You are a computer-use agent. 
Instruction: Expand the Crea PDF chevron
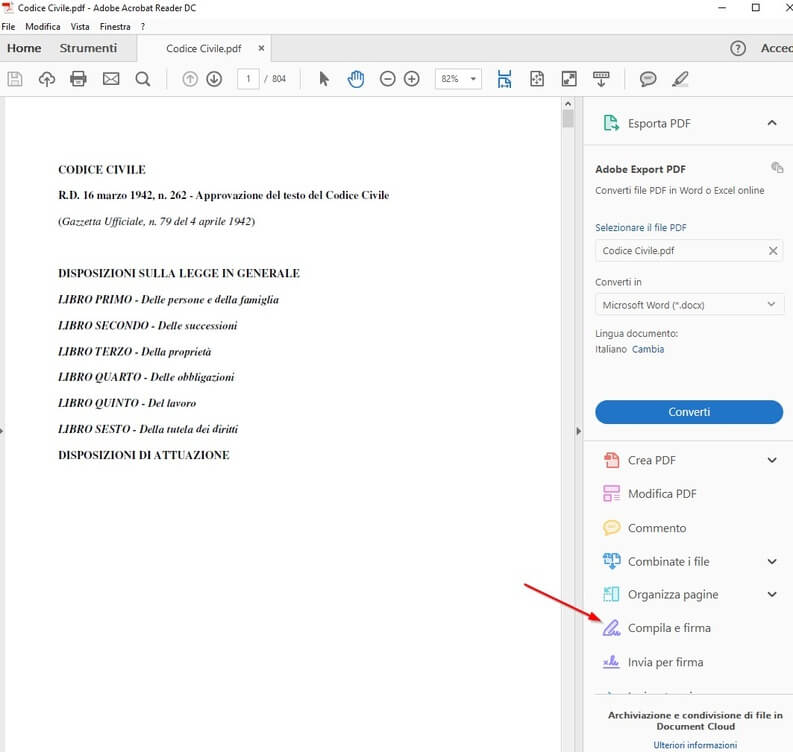[772, 460]
